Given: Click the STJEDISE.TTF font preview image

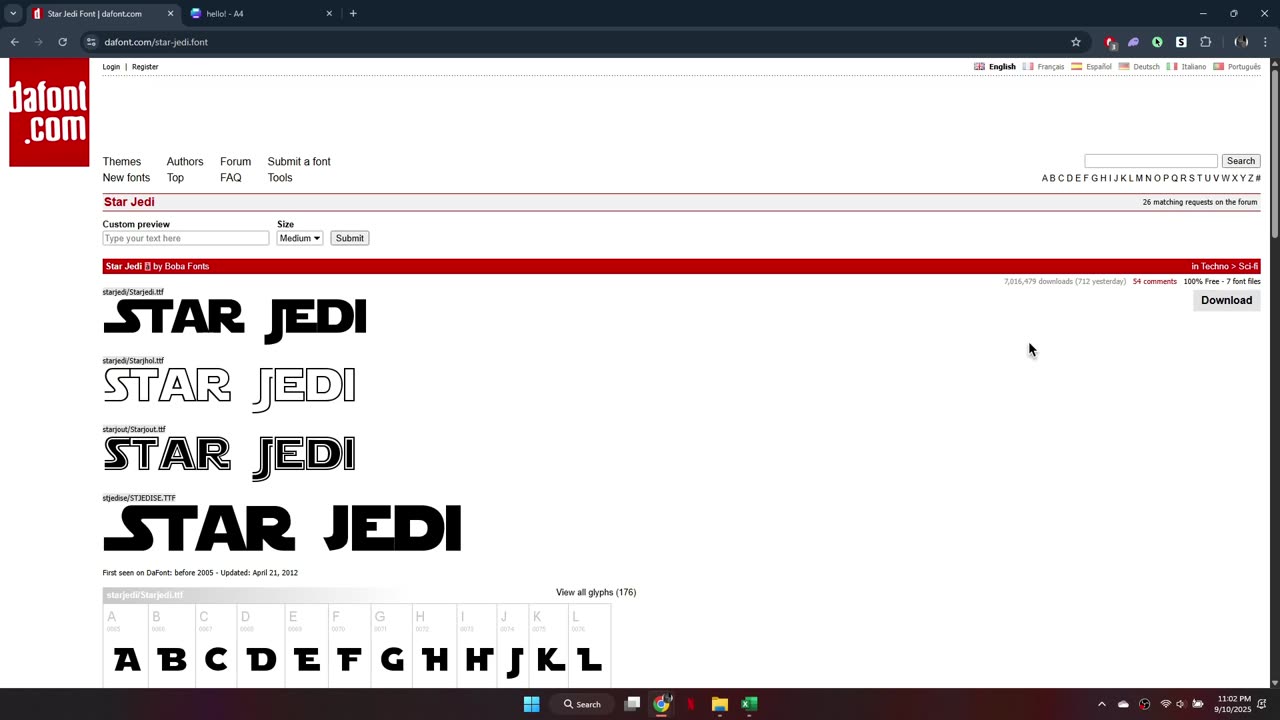Looking at the screenshot, I should [x=282, y=529].
